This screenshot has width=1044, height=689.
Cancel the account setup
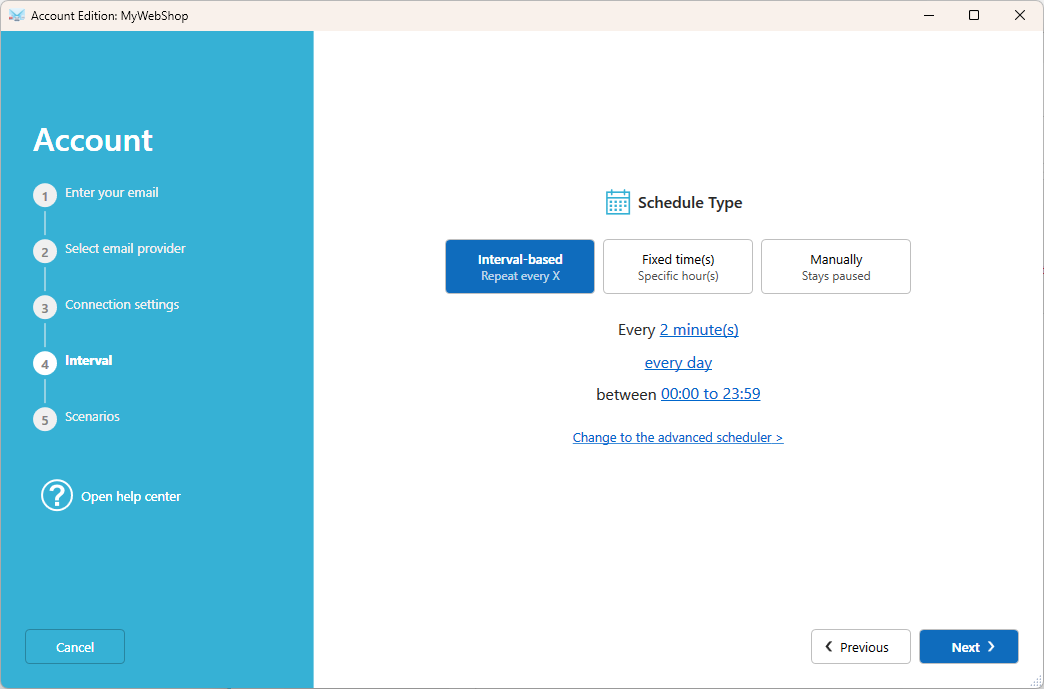[75, 646]
